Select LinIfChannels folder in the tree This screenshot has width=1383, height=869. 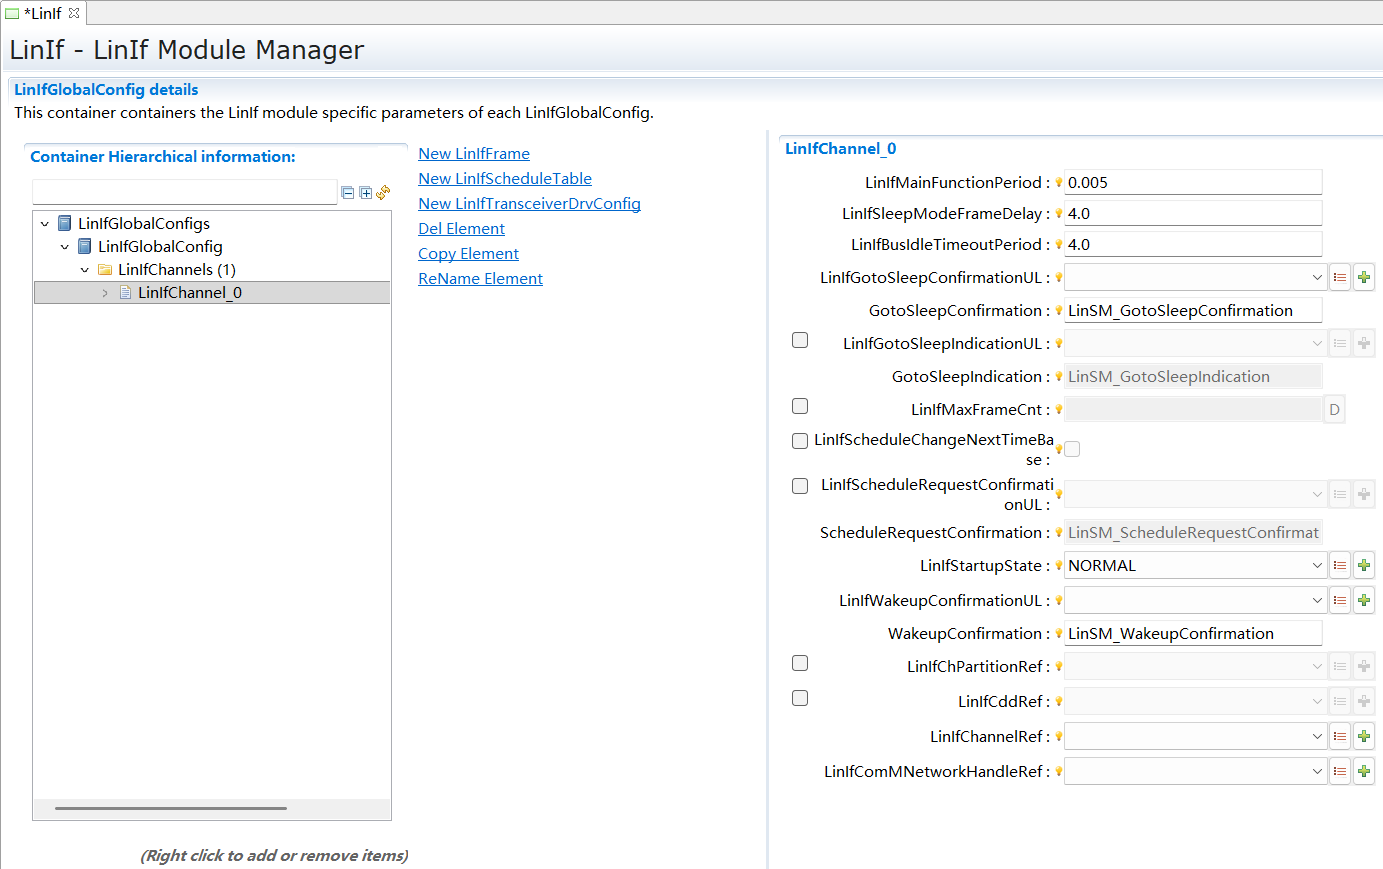click(176, 270)
